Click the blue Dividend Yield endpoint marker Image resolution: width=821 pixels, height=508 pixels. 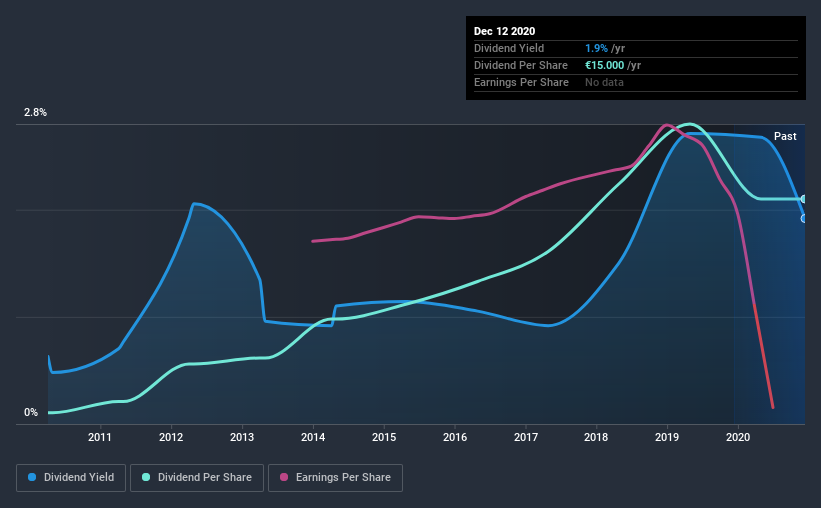click(804, 218)
